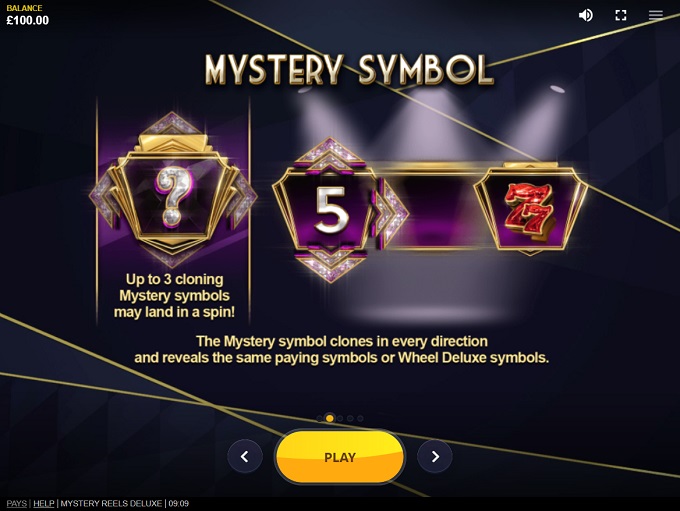Mute the game sound speaker icon

coord(585,15)
